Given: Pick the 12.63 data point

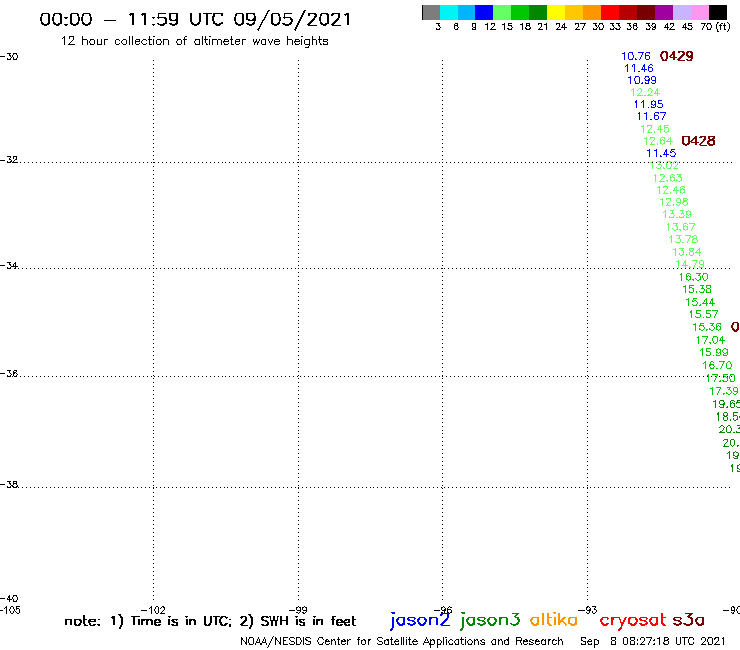Looking at the screenshot, I should click(x=668, y=178).
